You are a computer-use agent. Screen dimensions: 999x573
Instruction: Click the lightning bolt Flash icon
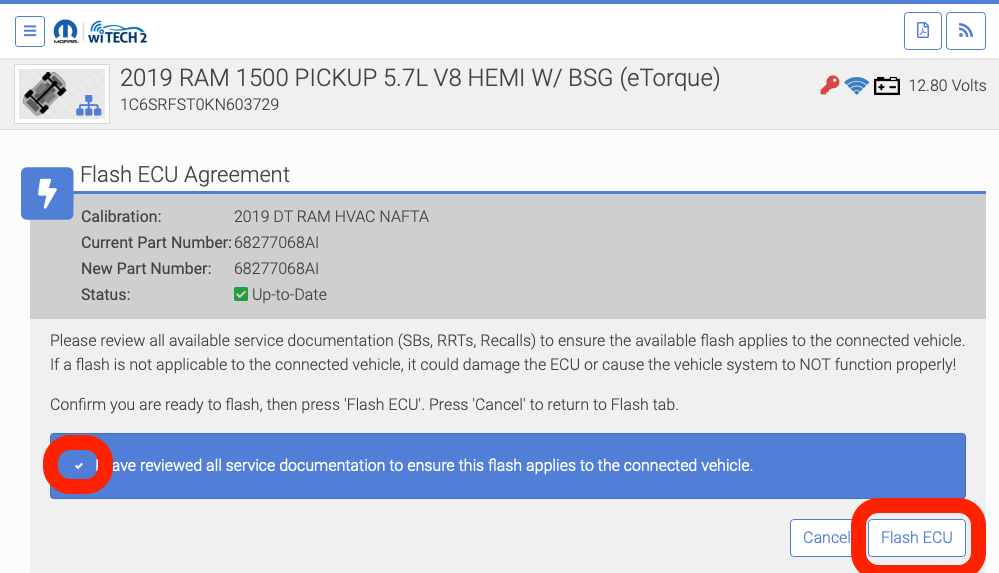point(47,193)
